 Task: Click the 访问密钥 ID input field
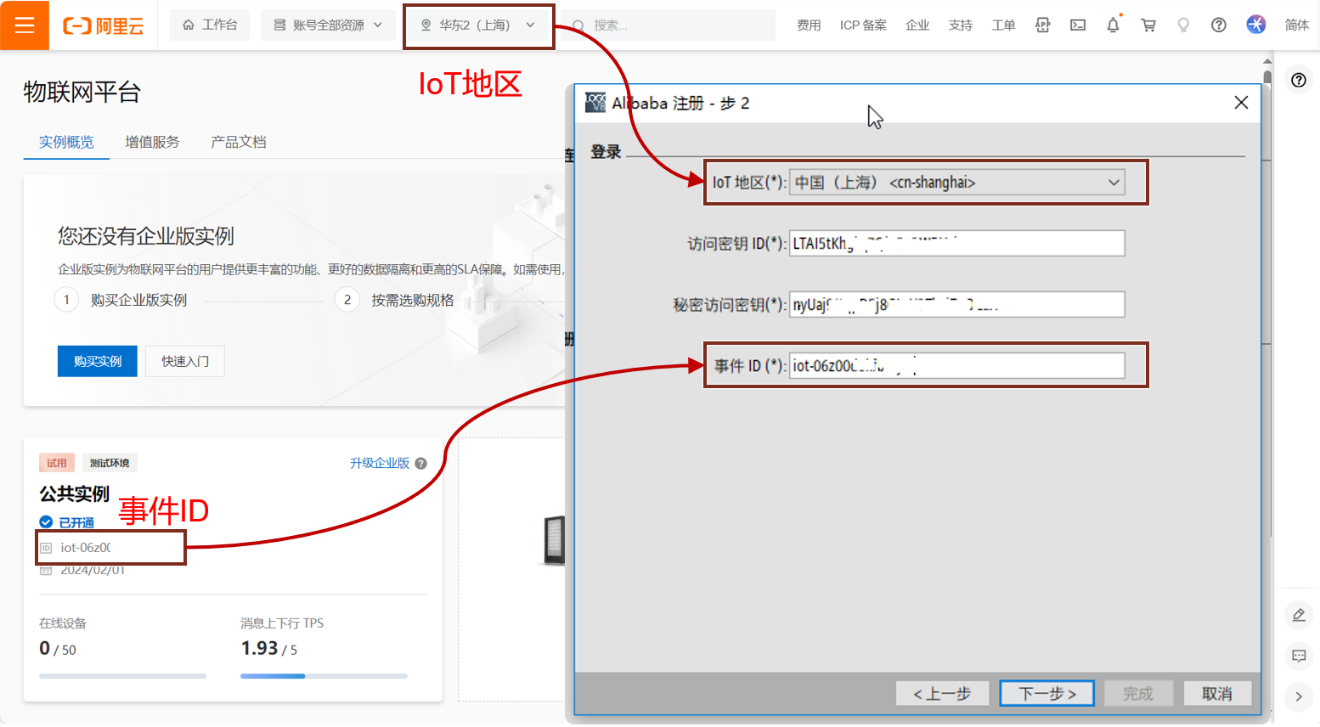pos(957,243)
